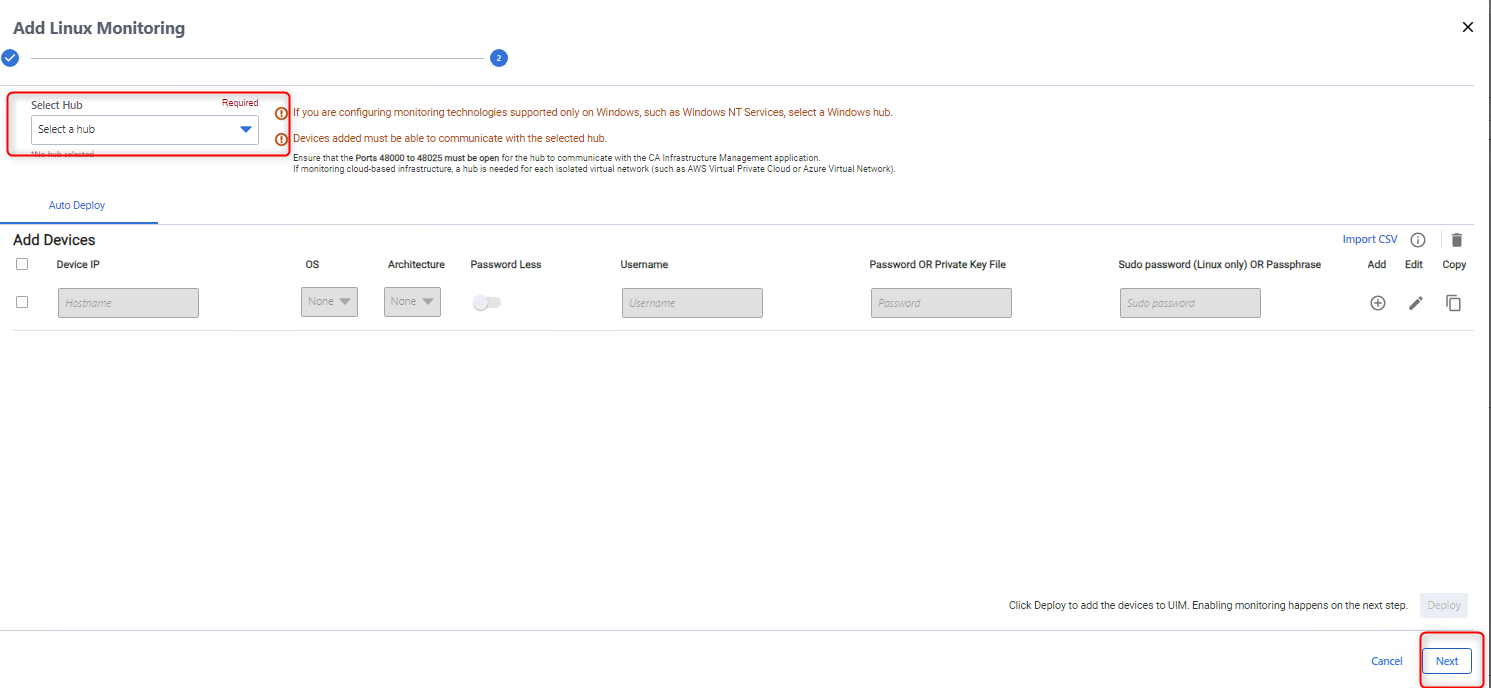Click the info icon beside Import CSV
Viewport: 1491px width, 688px height.
(x=1417, y=240)
